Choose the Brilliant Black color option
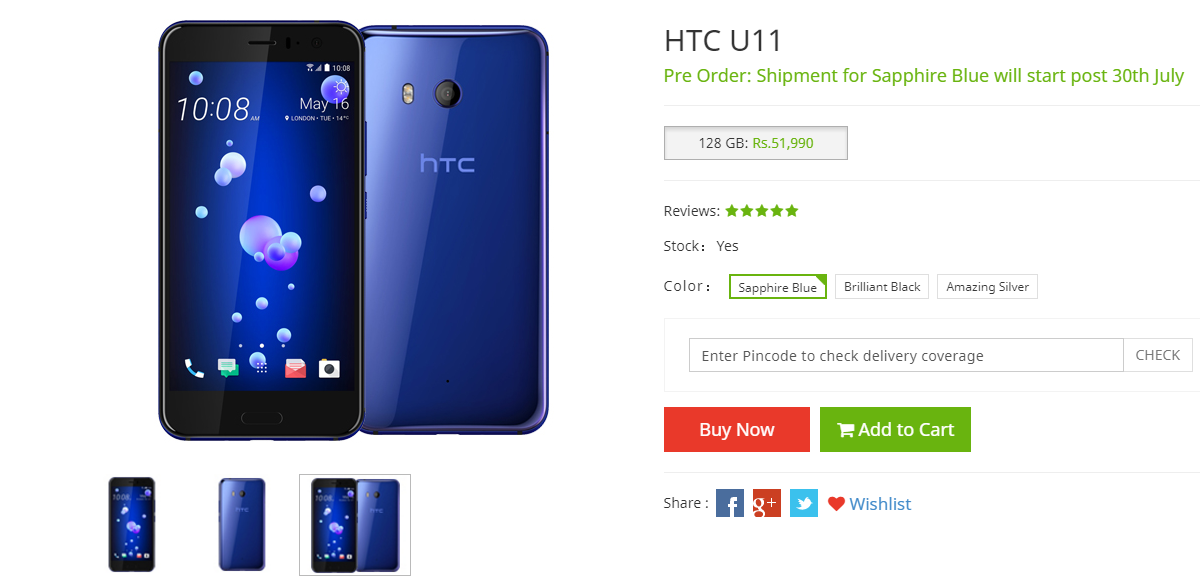The width and height of the screenshot is (1200, 581). tap(882, 287)
